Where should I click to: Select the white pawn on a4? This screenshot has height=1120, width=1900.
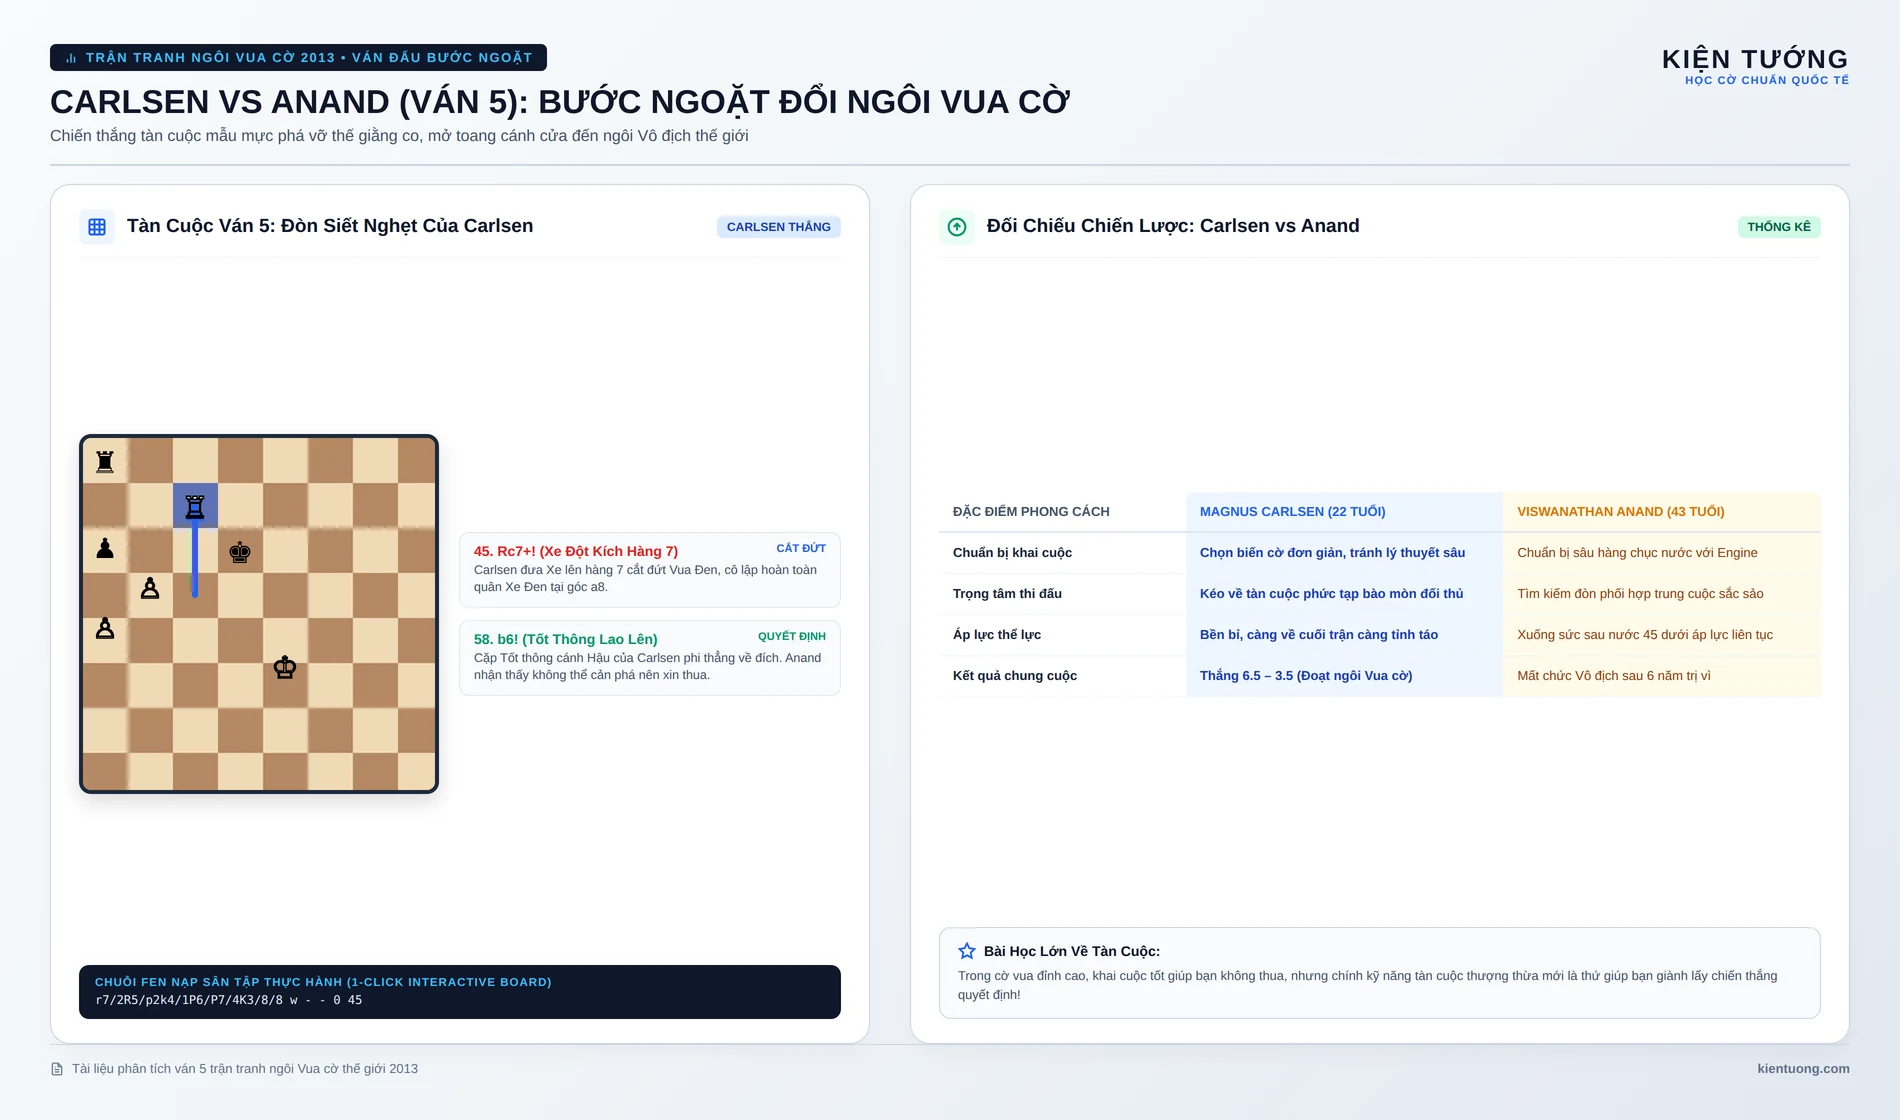click(x=105, y=628)
